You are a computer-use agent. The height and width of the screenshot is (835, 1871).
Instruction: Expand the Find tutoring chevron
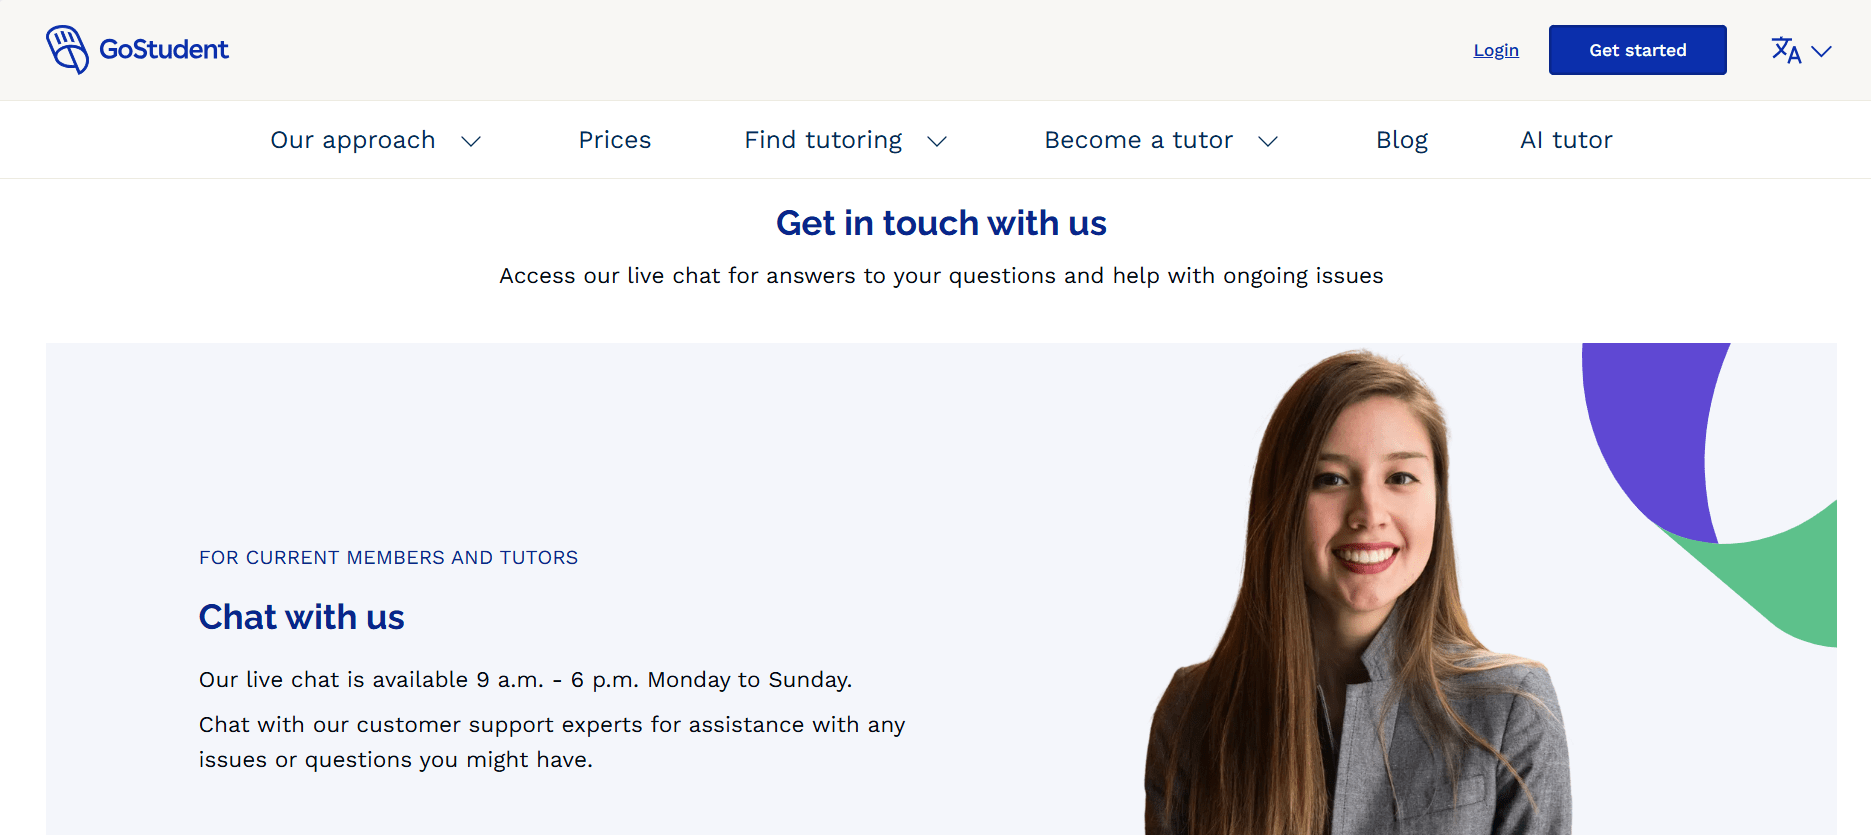(937, 142)
